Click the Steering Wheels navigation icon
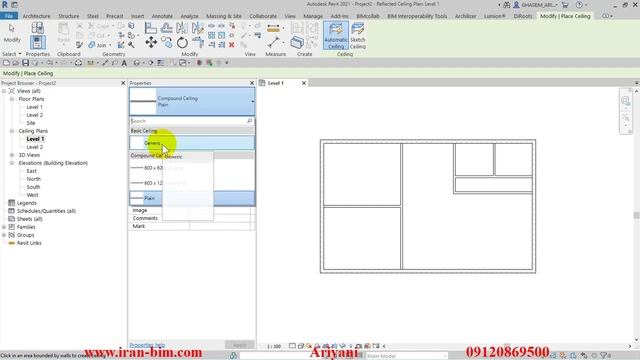This screenshot has height=360, width=640. [626, 100]
